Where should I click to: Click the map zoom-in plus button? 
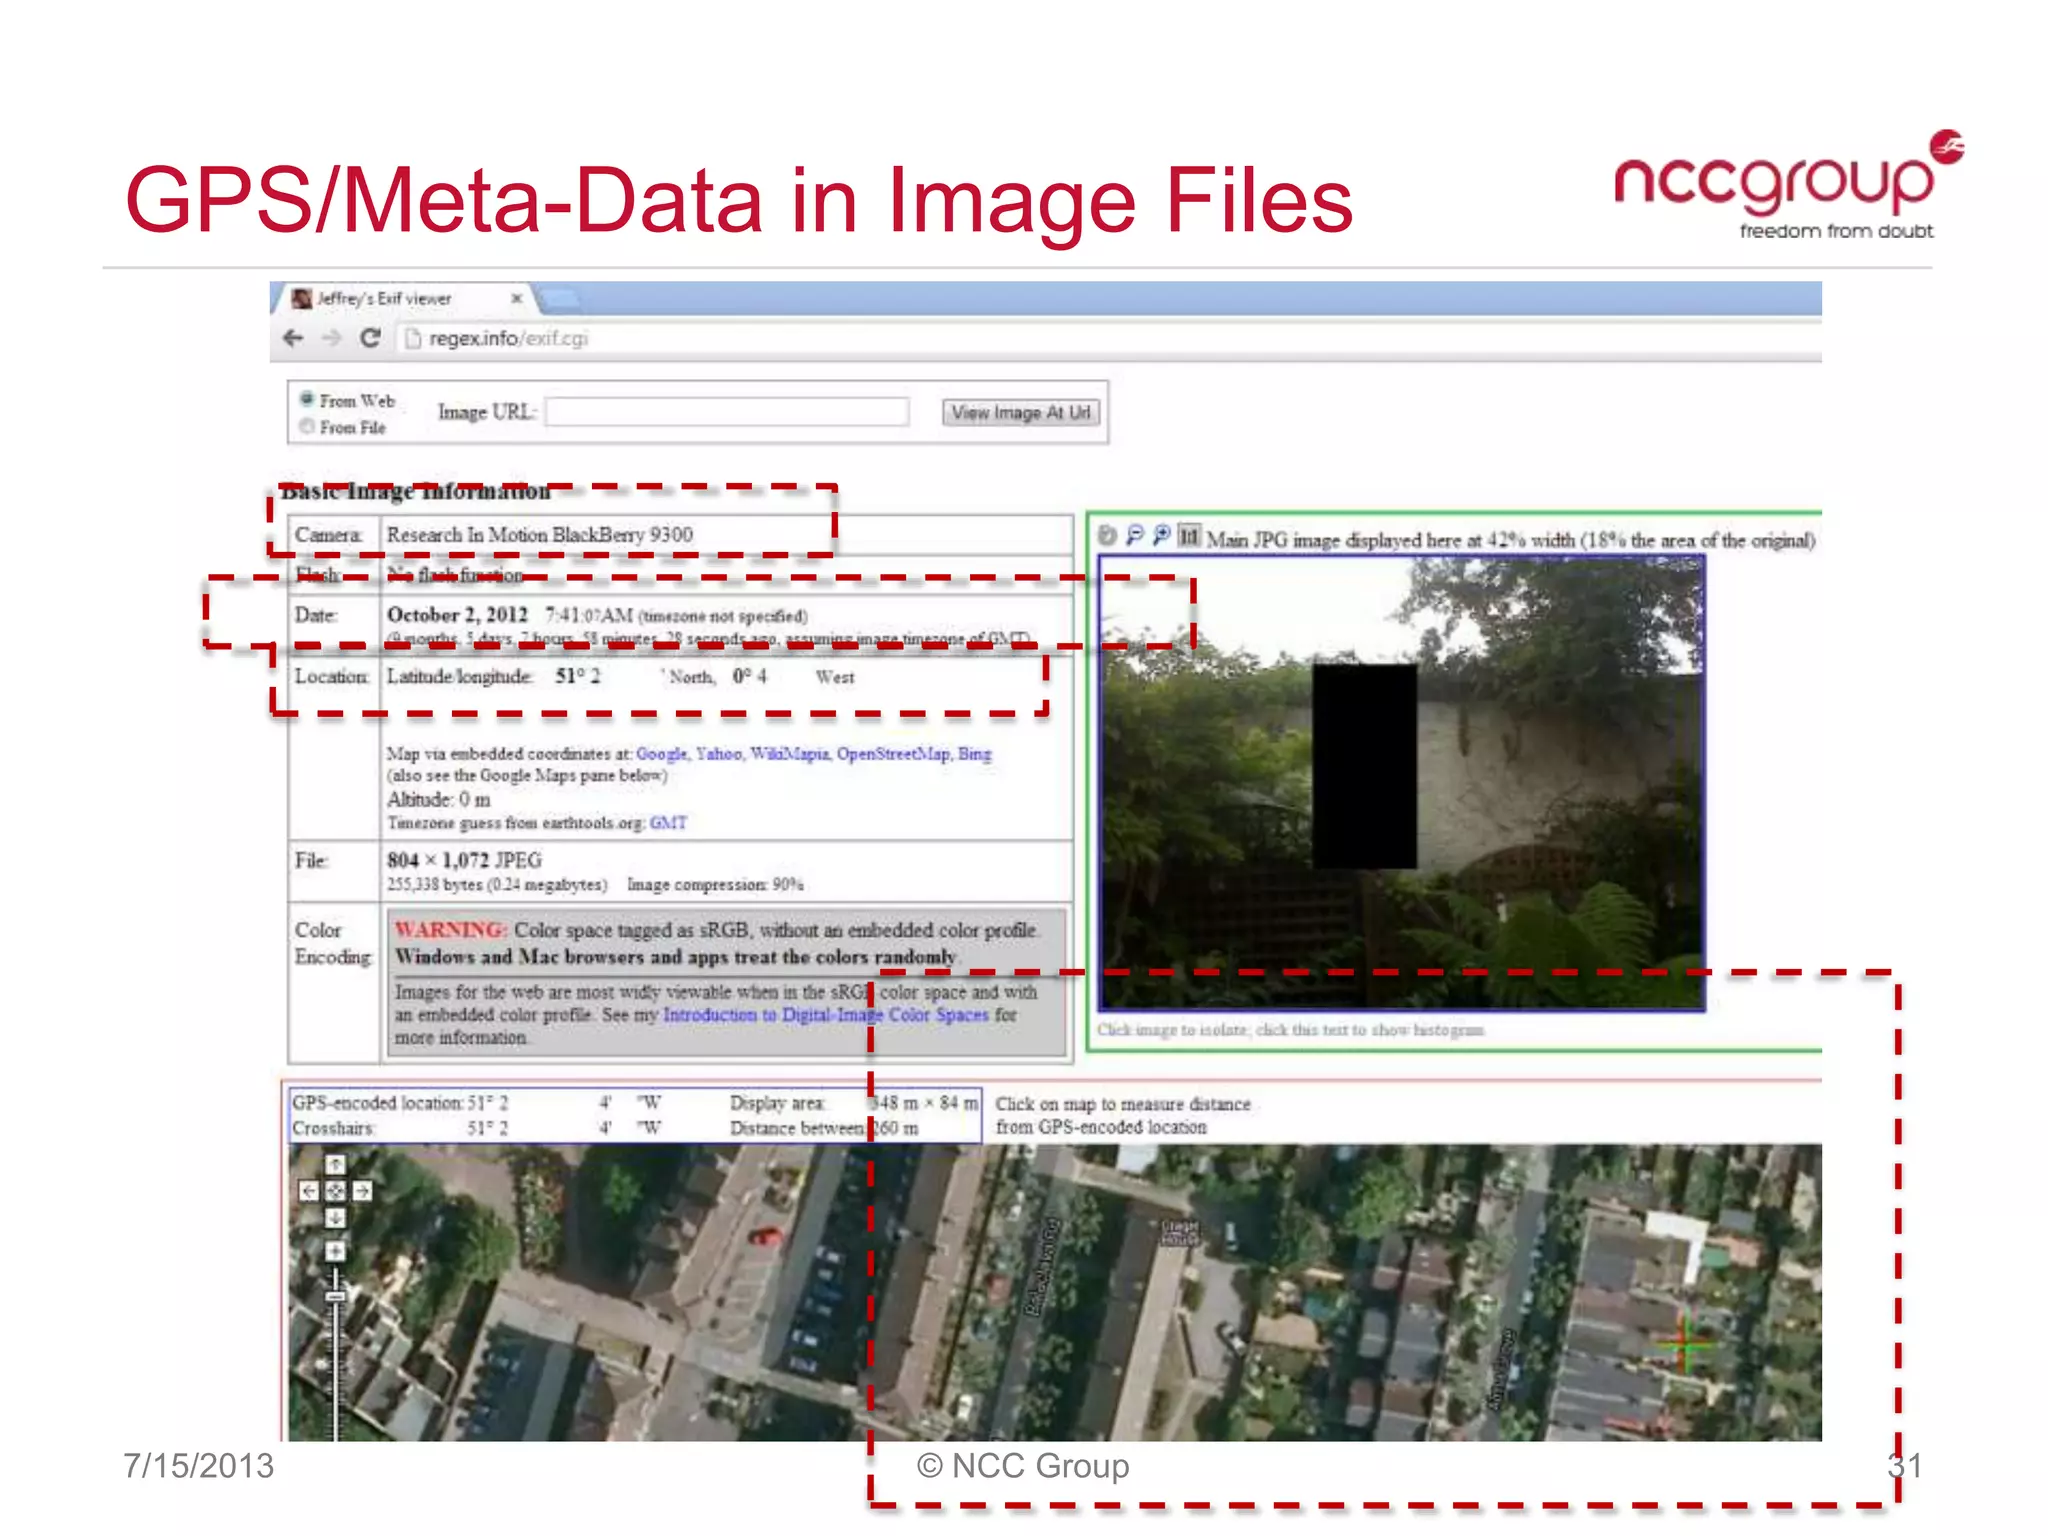[335, 1251]
